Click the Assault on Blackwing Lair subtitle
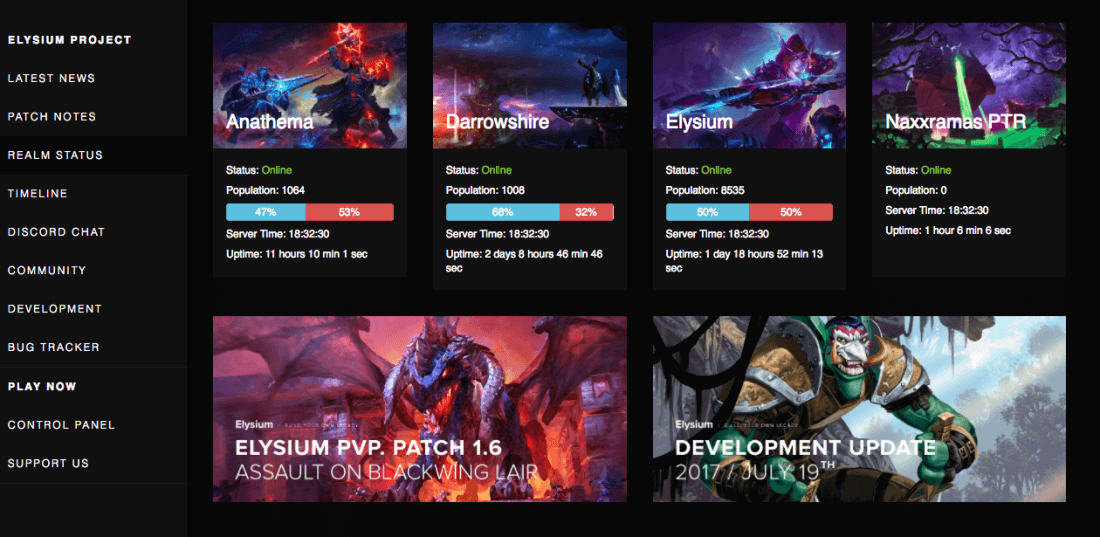Viewport: 1100px width, 537px height. [387, 472]
